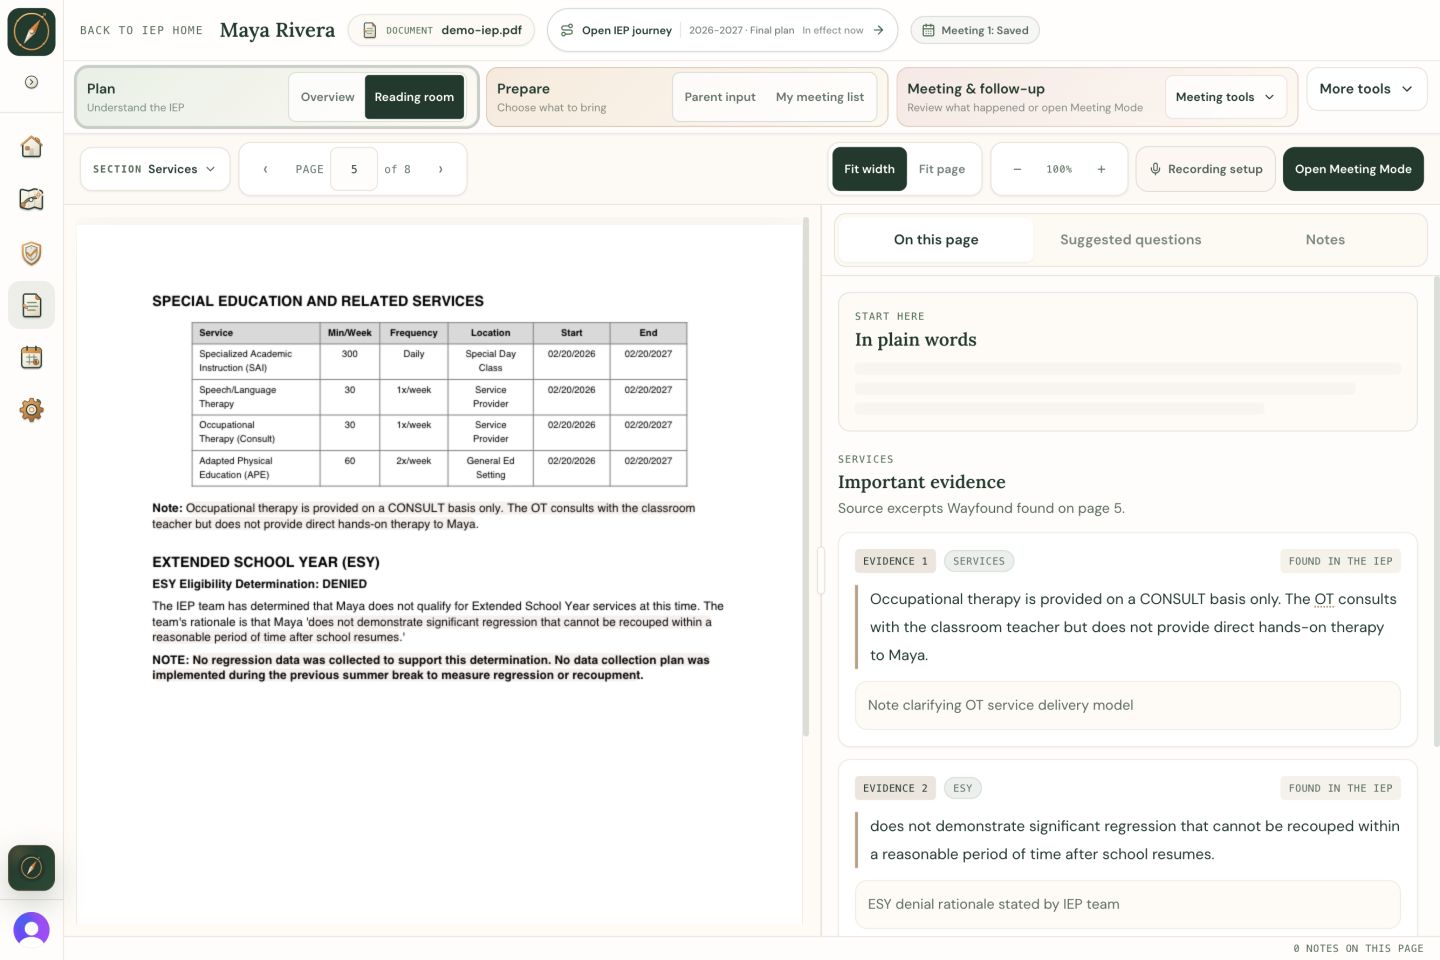The width and height of the screenshot is (1440, 960).
Task: Open the Parent input tab
Action: pyautogui.click(x=720, y=97)
